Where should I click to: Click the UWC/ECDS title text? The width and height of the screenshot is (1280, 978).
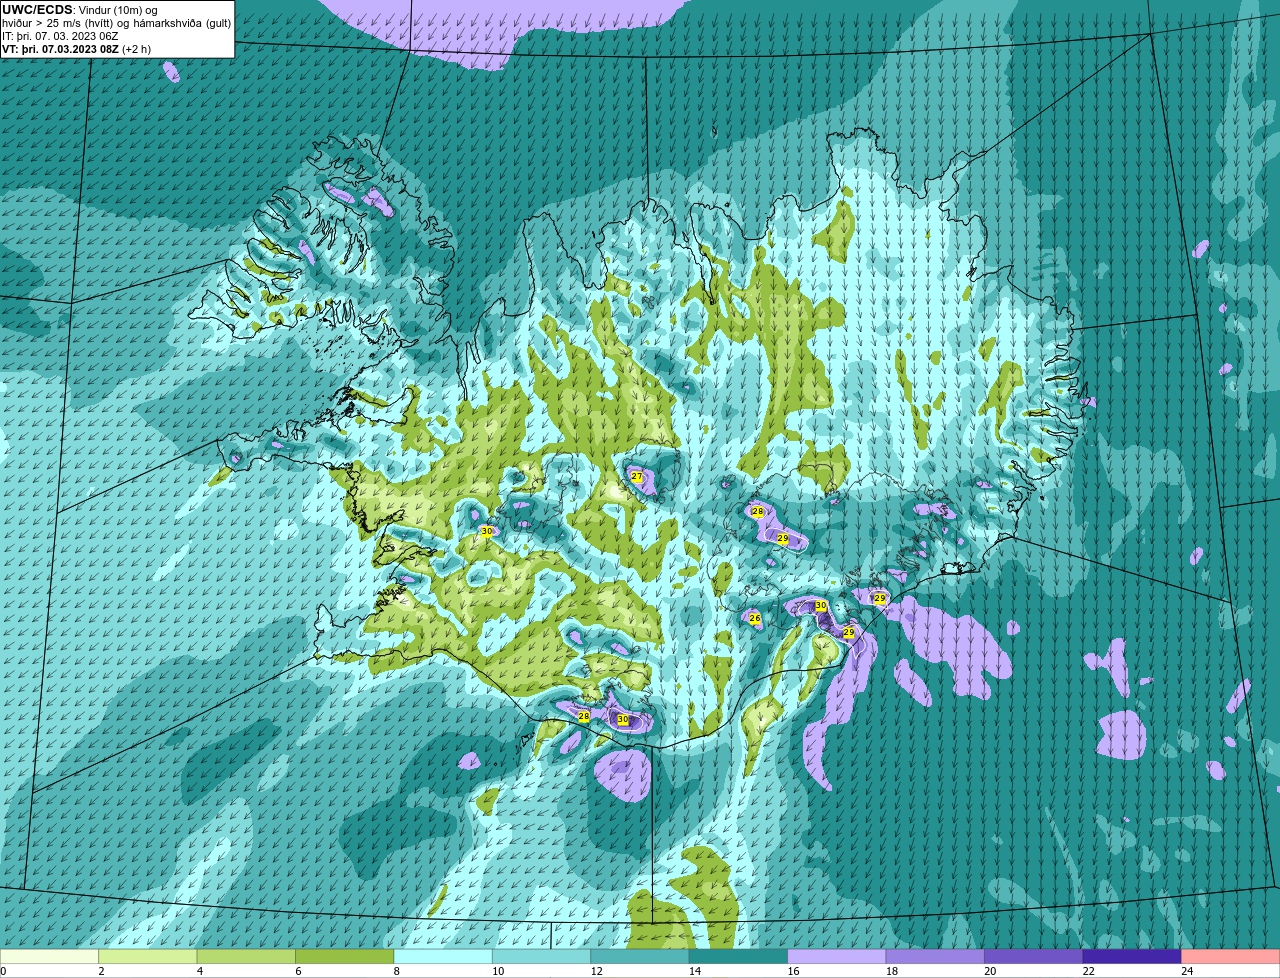[x=37, y=9]
